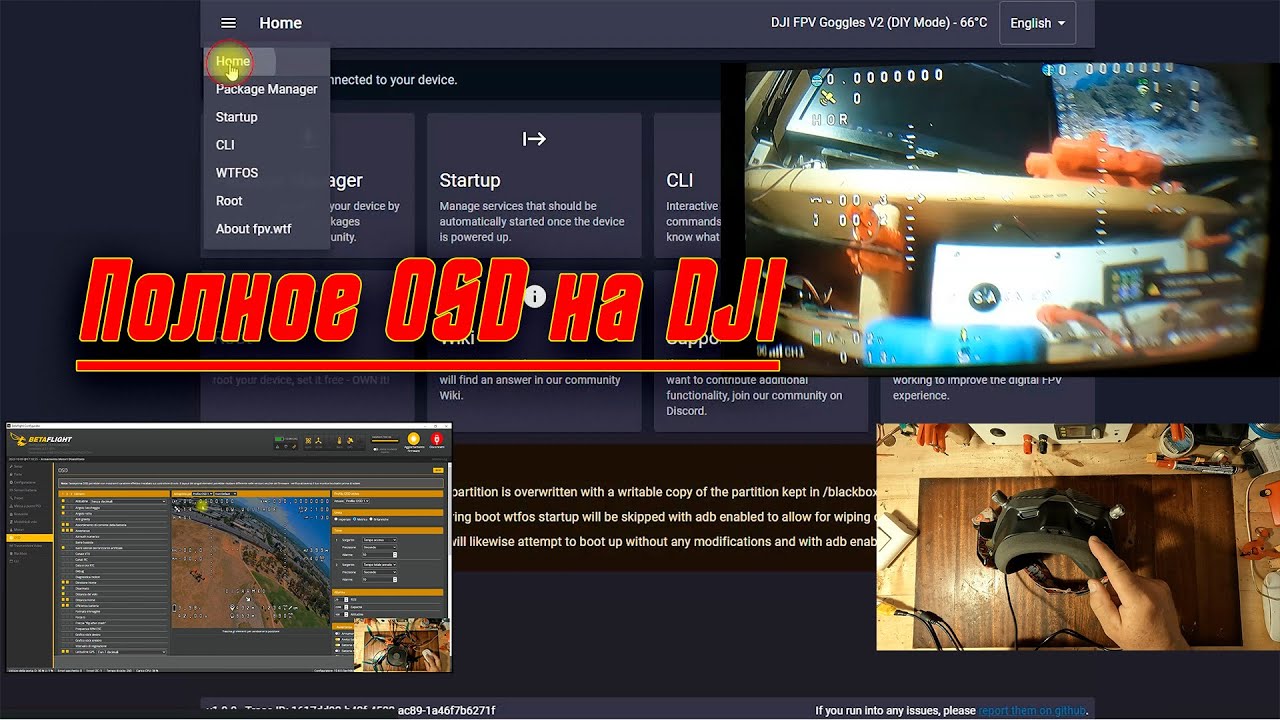The width and height of the screenshot is (1280, 720).
Task: Select Home in the navigation menu
Action: pyautogui.click(x=233, y=61)
